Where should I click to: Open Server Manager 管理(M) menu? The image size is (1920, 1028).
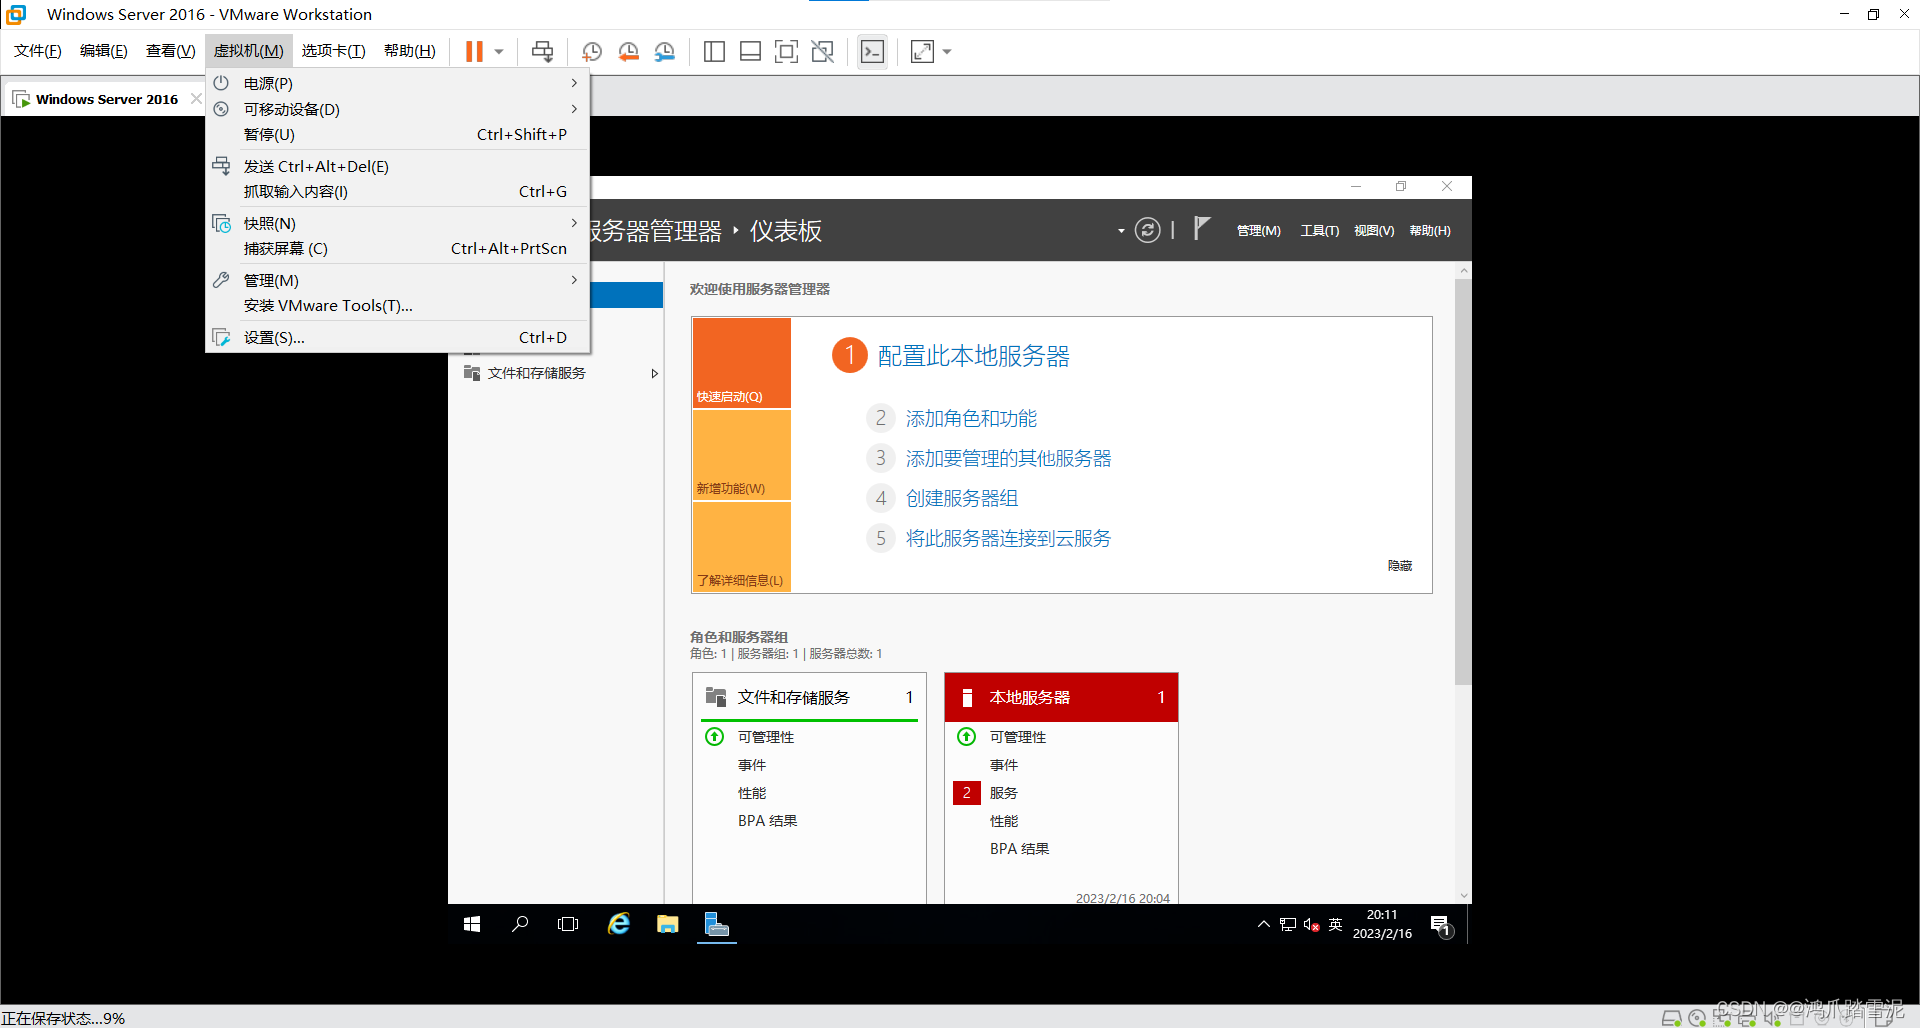pyautogui.click(x=1259, y=231)
